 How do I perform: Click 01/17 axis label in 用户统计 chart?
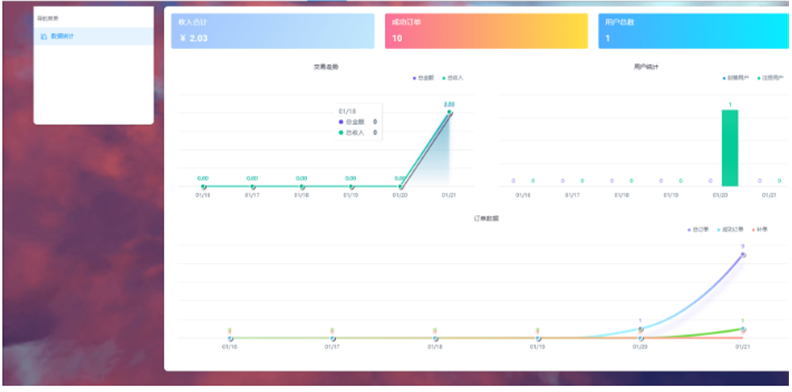[572, 195]
